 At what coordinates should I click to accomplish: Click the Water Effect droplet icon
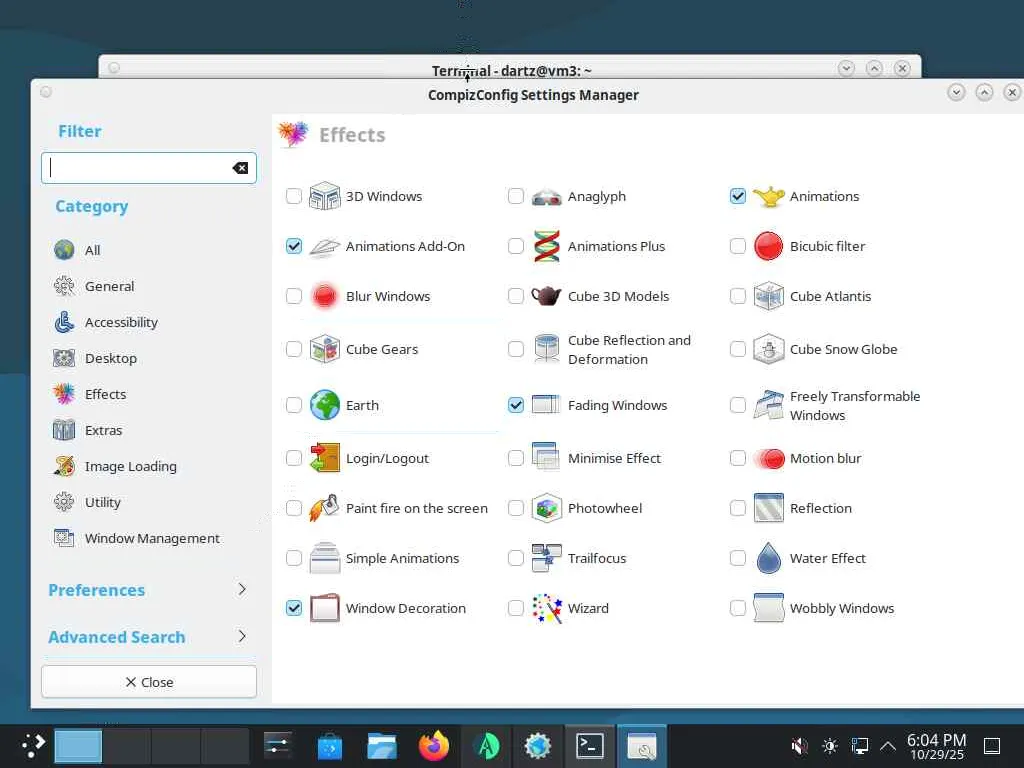(769, 558)
